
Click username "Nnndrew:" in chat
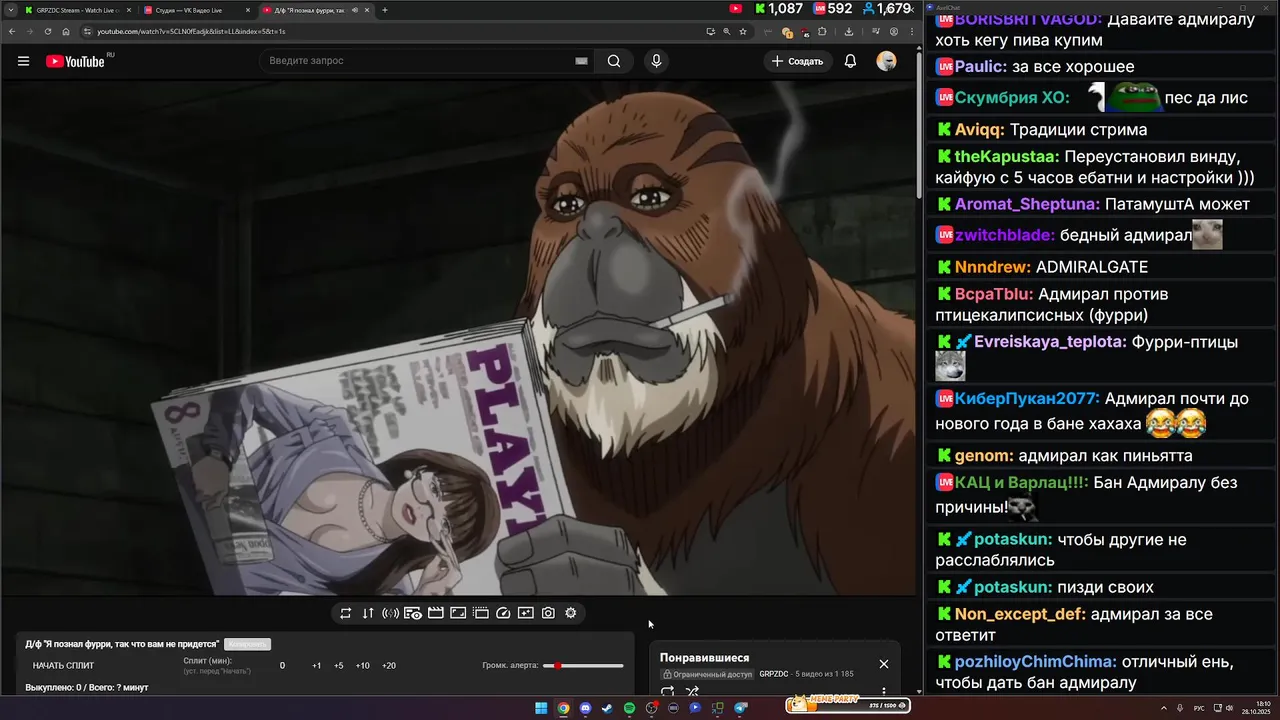(992, 267)
